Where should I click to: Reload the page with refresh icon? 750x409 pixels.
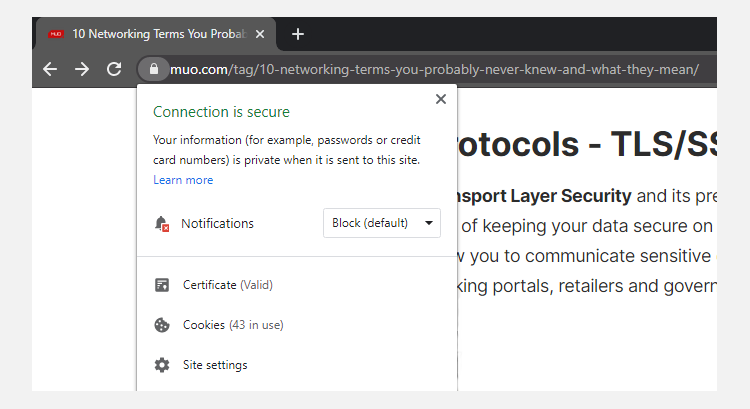114,69
